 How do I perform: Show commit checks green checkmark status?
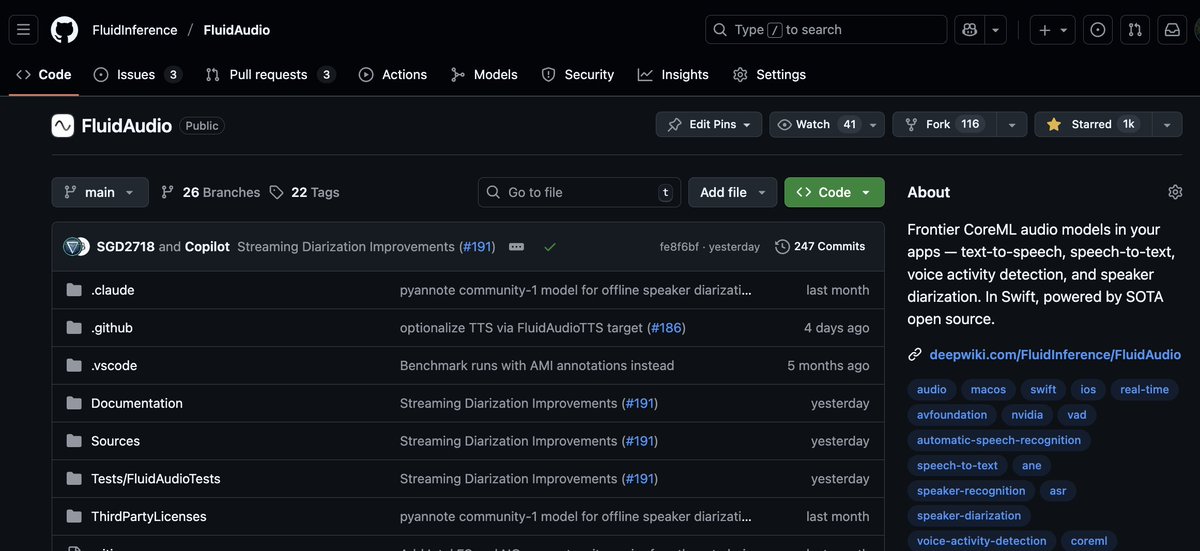click(550, 246)
